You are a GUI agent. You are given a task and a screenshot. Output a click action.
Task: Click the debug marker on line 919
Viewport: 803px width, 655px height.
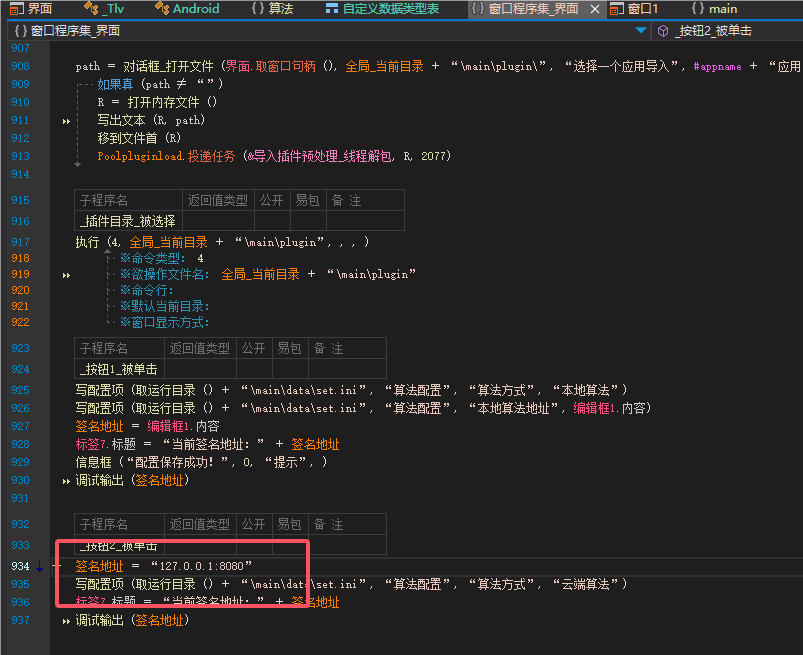coord(67,274)
